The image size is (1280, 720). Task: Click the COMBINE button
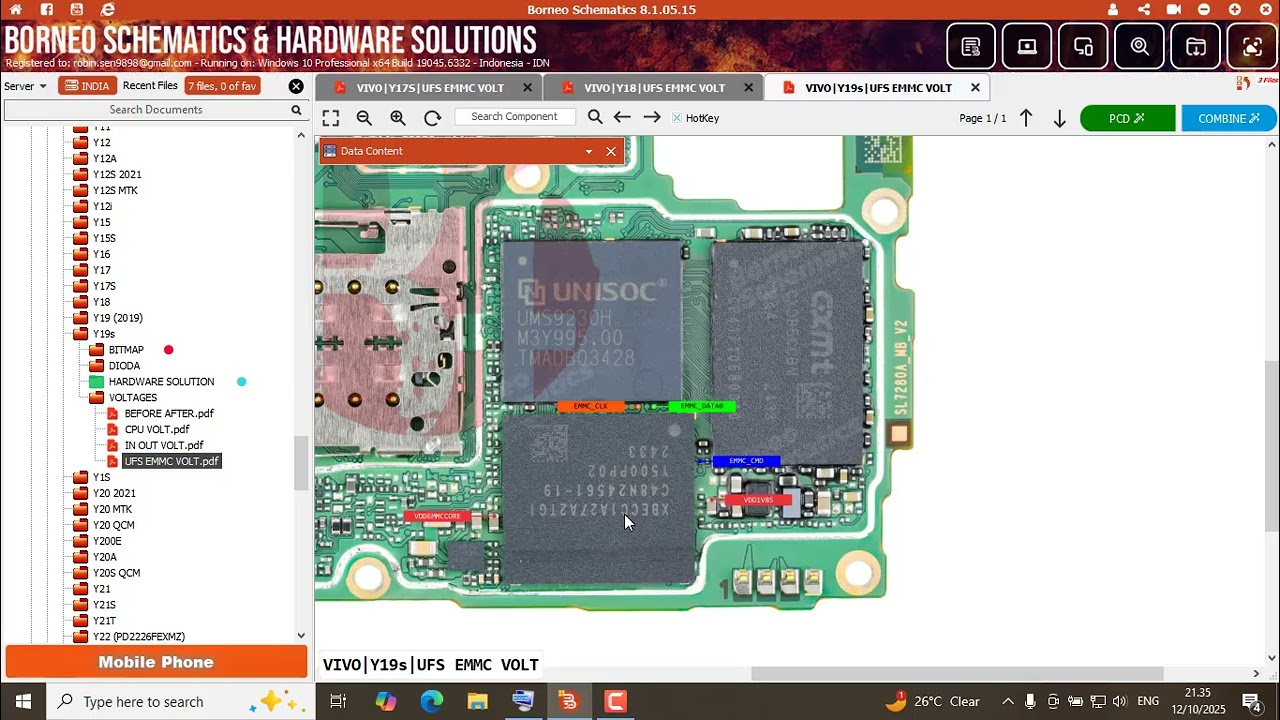[1229, 118]
